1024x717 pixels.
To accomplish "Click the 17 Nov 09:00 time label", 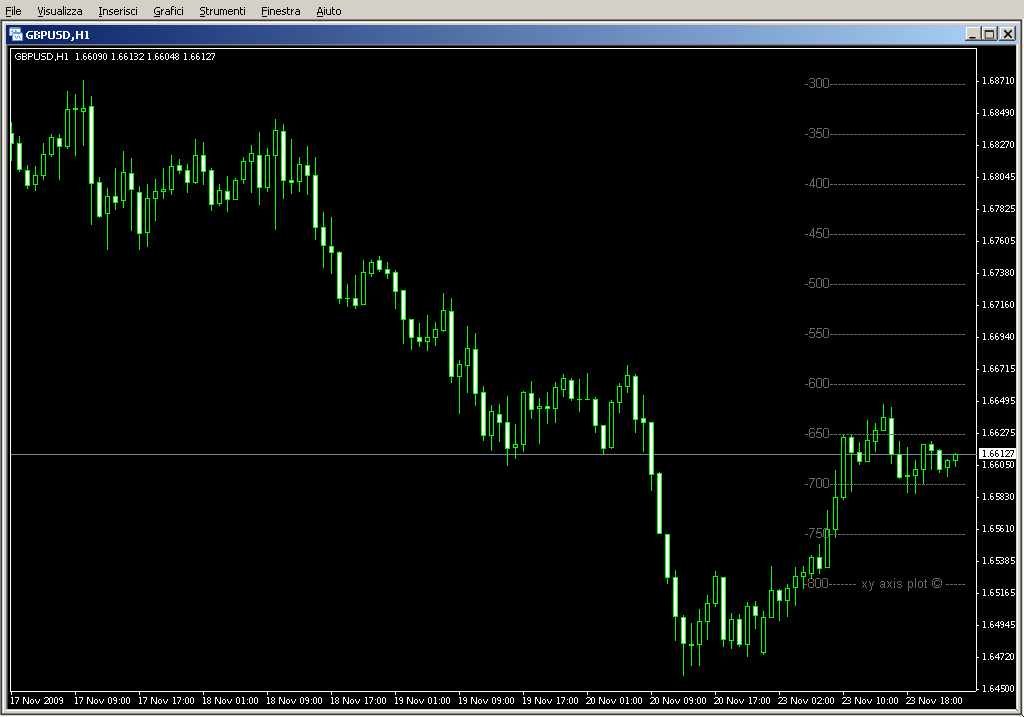I will coord(102,701).
